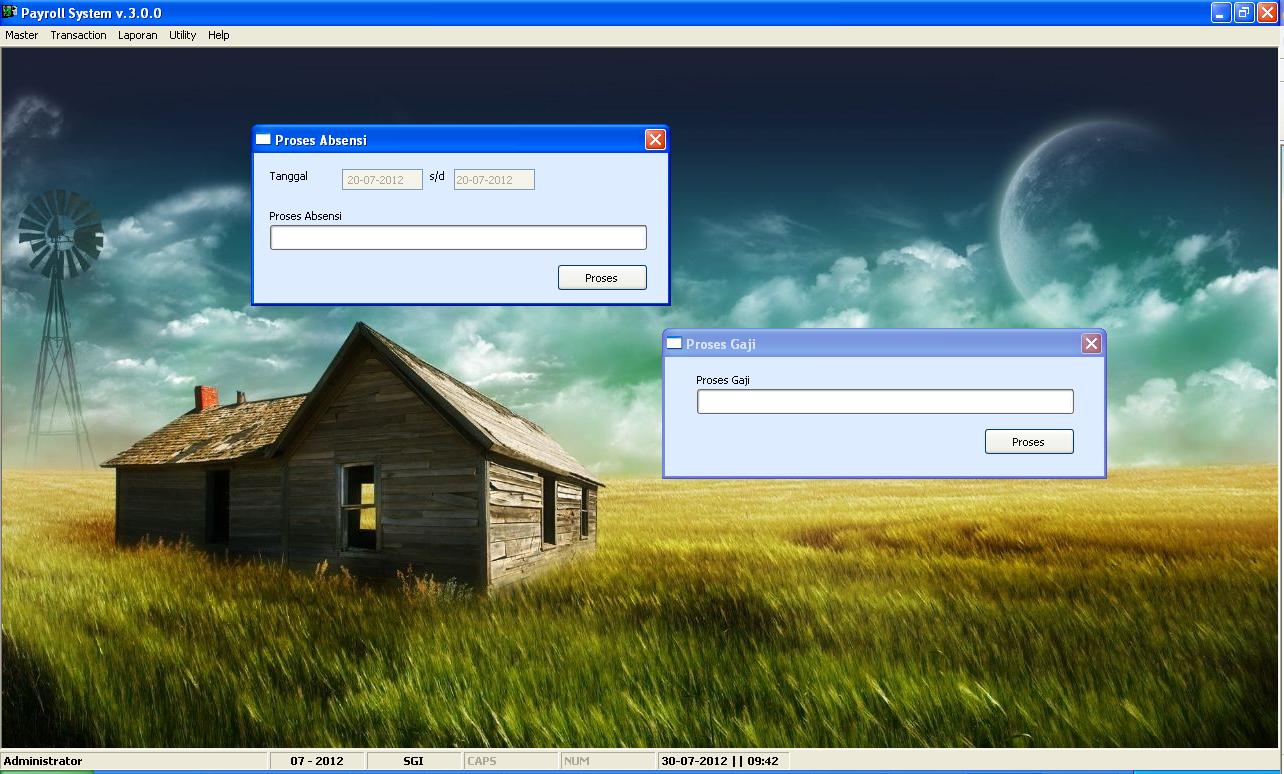Open the Transaction menu
Image resolution: width=1284 pixels, height=774 pixels.
click(x=78, y=35)
